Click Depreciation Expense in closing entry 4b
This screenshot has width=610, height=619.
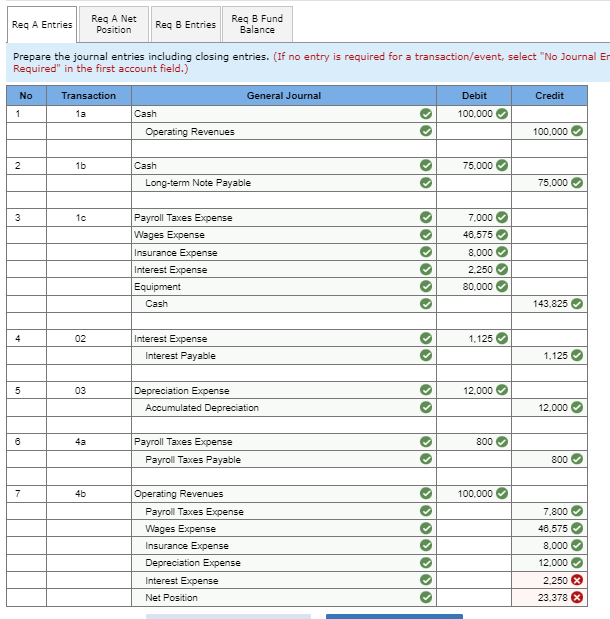coord(284,563)
